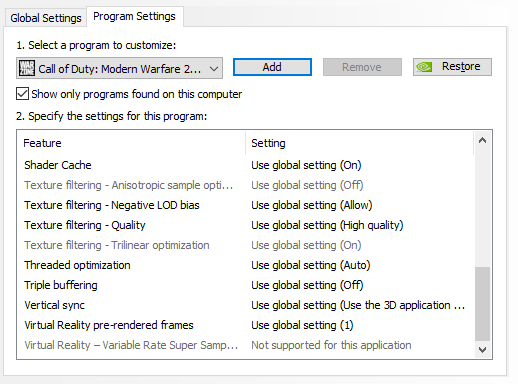Open Texture filtering Quality setting (High quality)
The image size is (518, 384).
click(327, 225)
